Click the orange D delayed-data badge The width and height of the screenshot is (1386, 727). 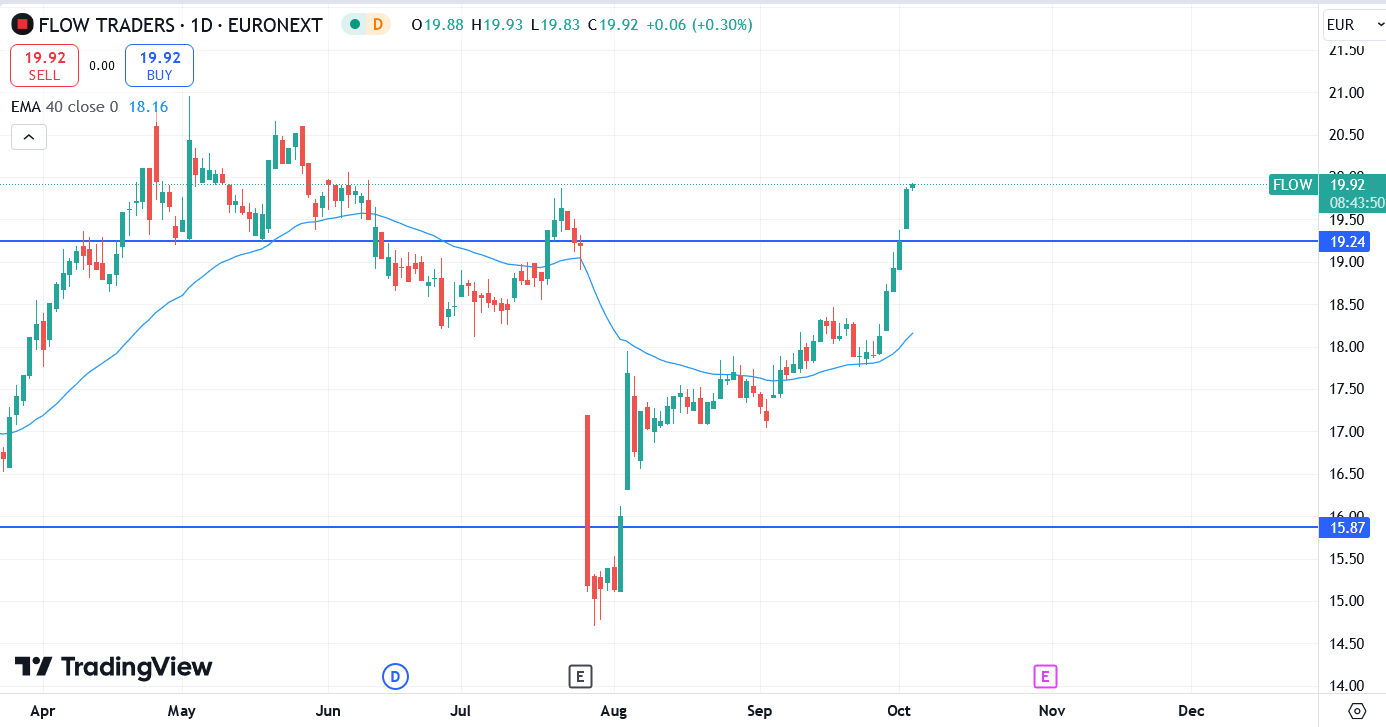(x=378, y=25)
